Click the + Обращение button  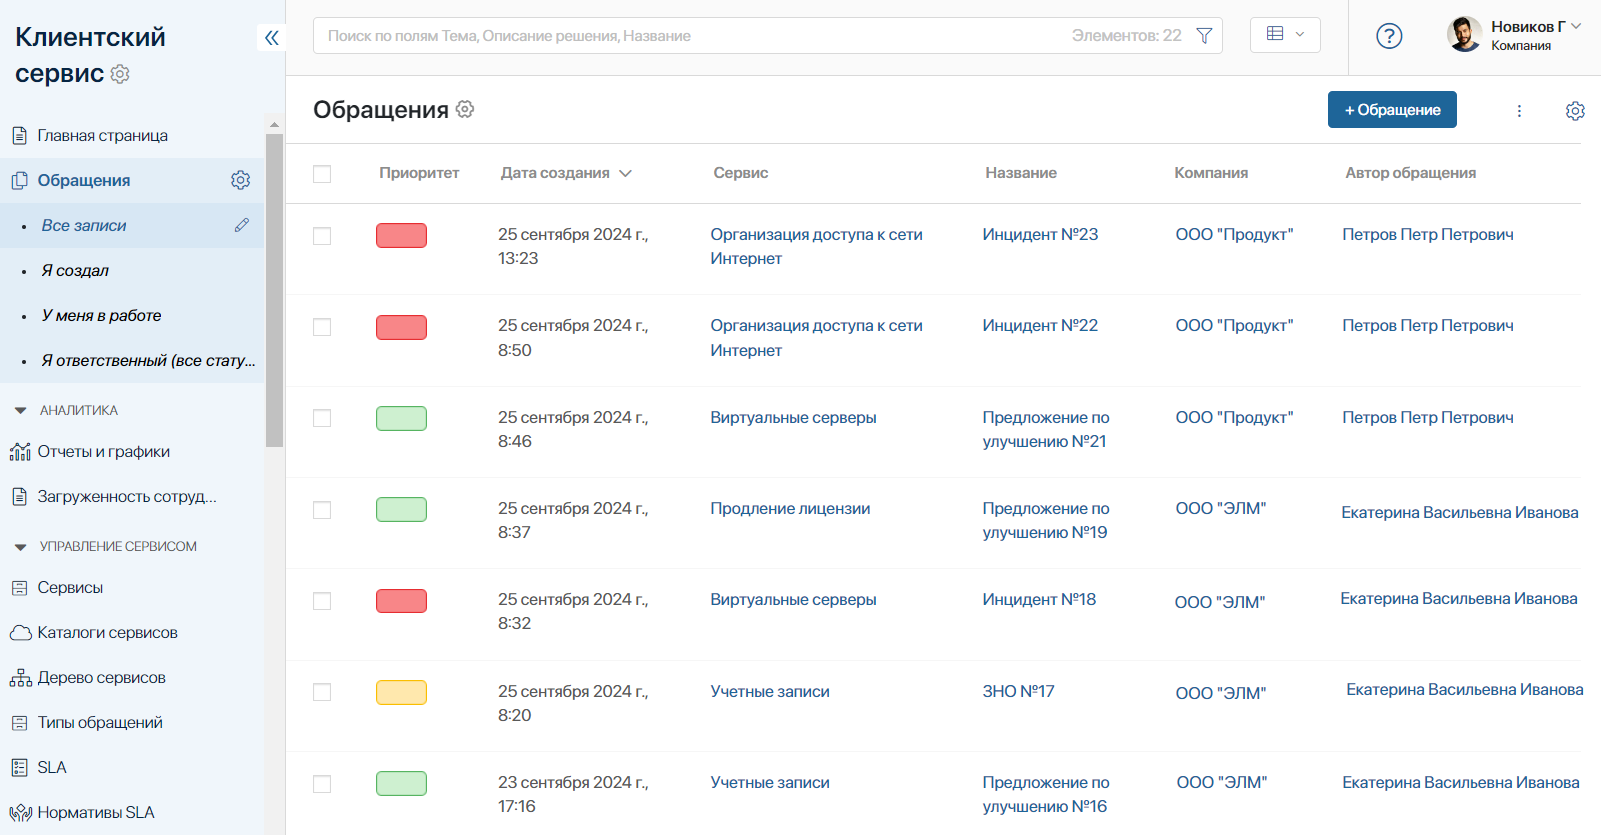(1391, 110)
